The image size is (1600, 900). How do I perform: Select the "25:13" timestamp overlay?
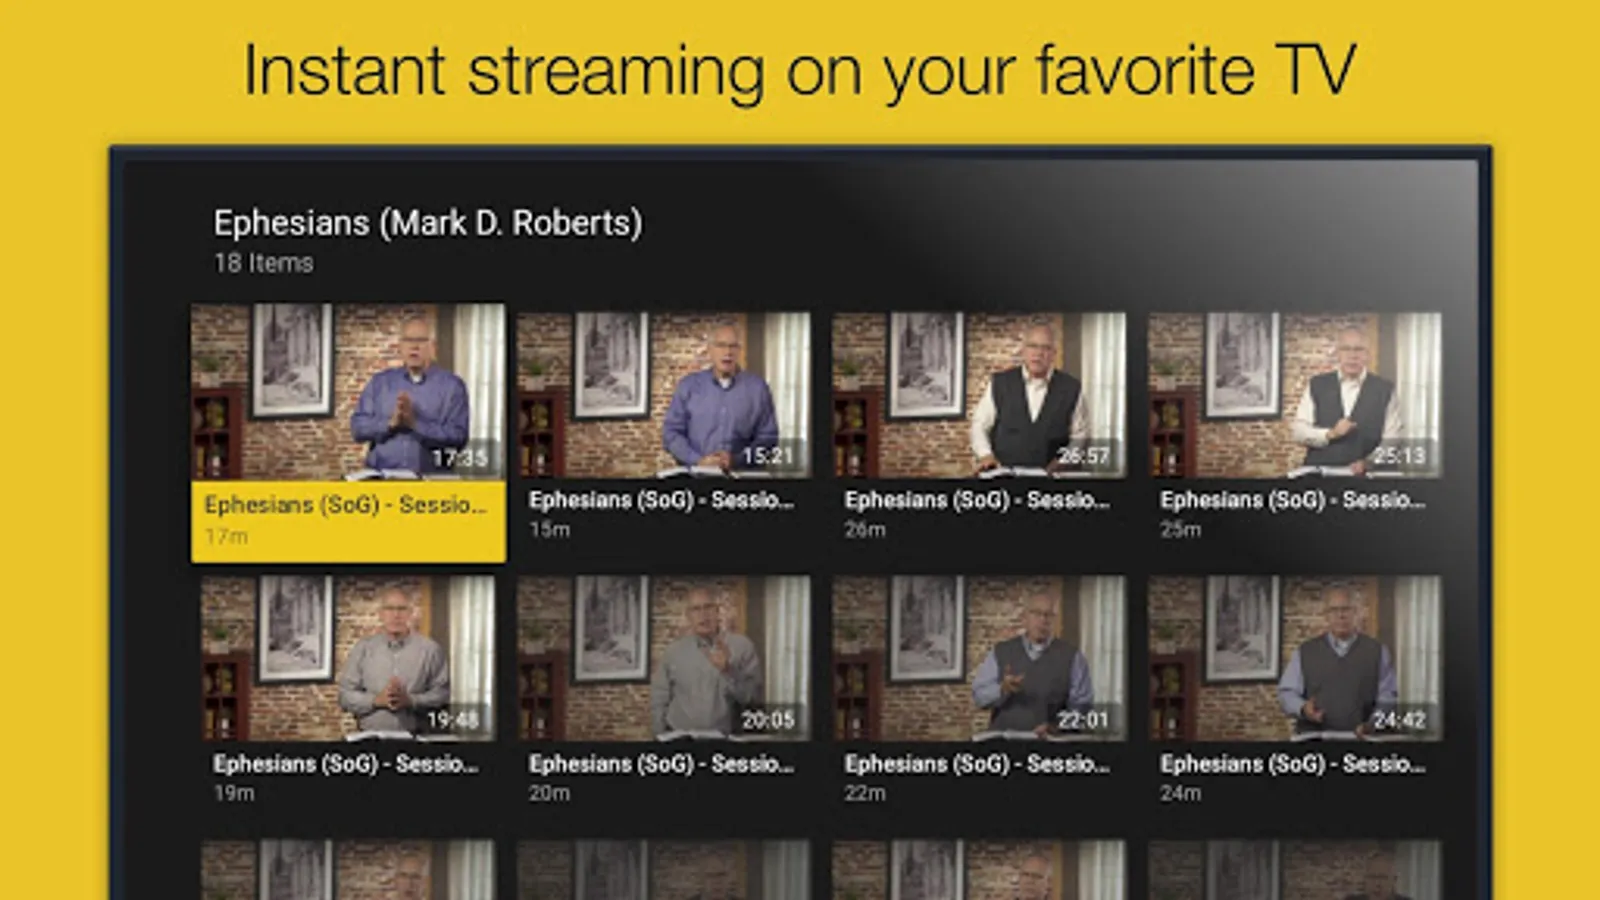point(1399,456)
